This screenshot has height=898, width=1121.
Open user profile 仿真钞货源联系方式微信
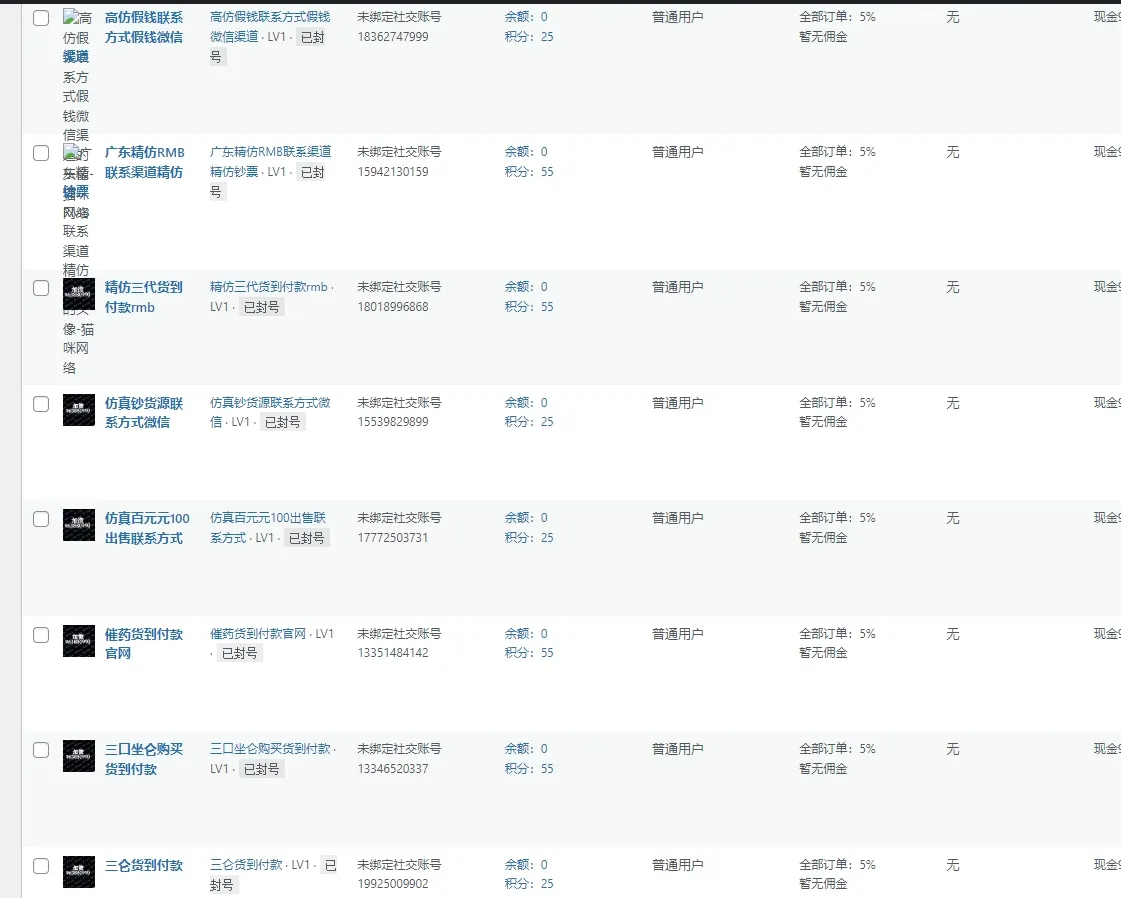click(x=144, y=413)
